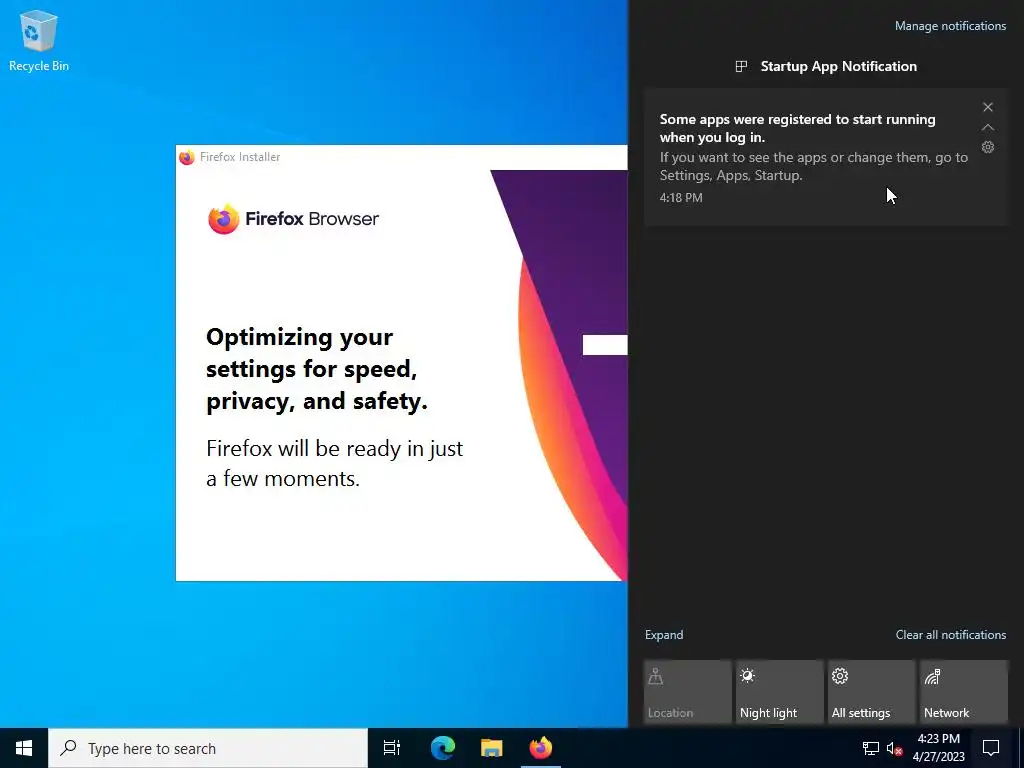Click the Type here to search box

(208, 748)
